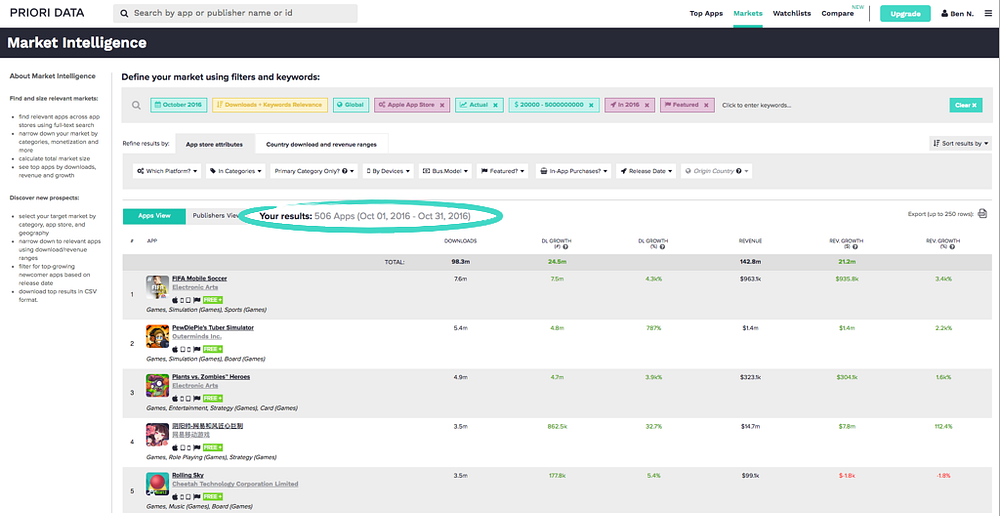1000x516 pixels.
Task: Click the search magnifier icon in top bar
Action: click(124, 13)
